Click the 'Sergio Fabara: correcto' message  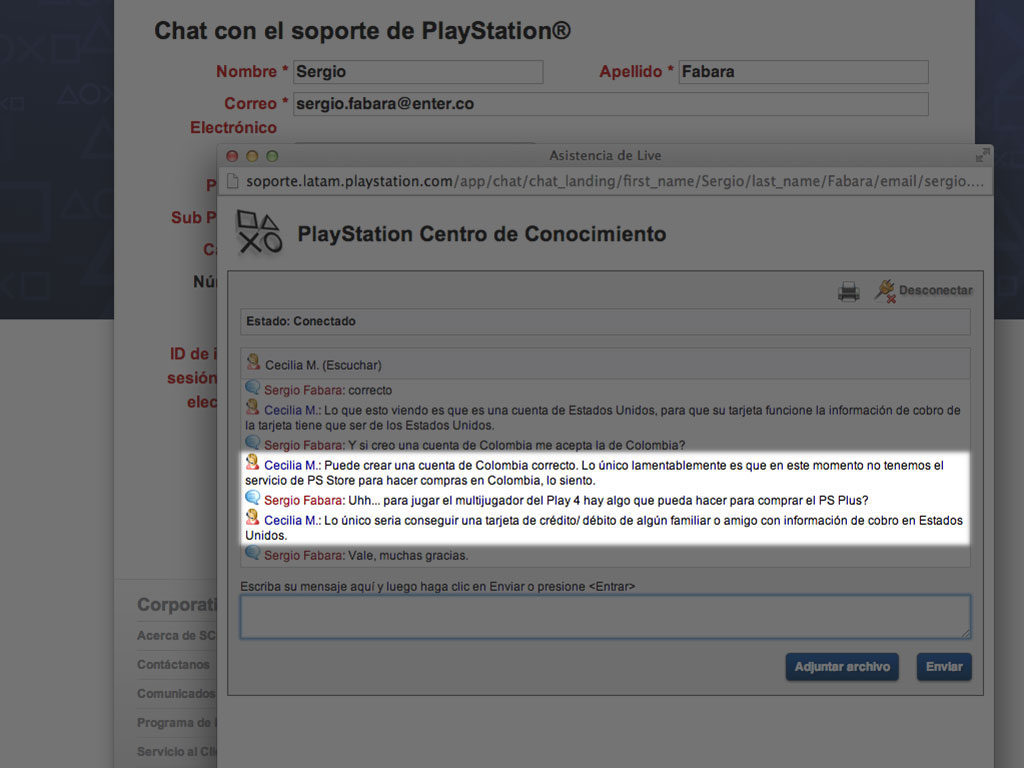point(328,391)
